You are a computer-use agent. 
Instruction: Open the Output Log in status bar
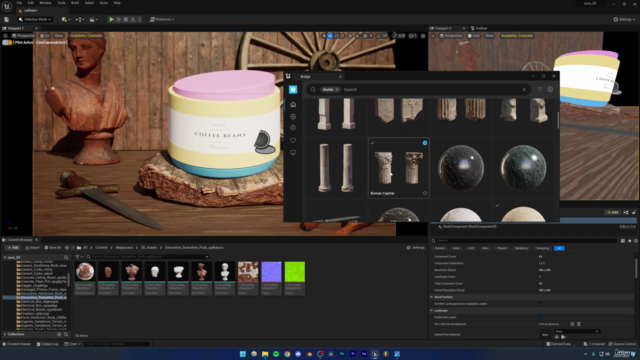[47, 344]
